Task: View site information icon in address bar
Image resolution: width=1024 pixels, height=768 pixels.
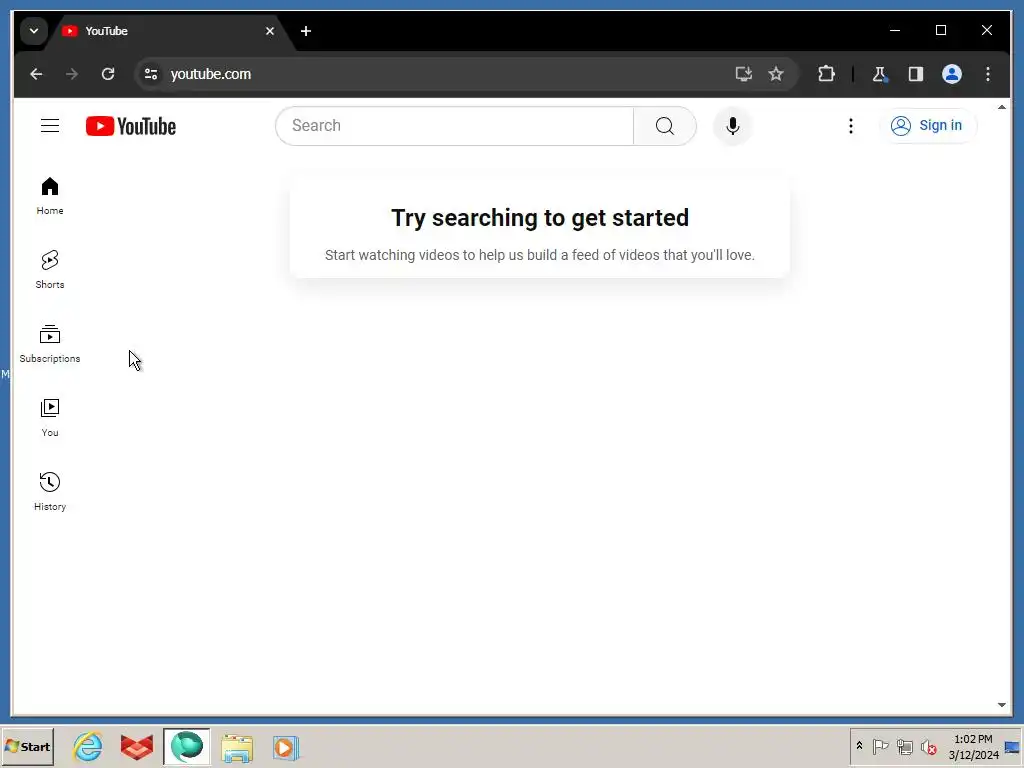Action: [x=151, y=74]
